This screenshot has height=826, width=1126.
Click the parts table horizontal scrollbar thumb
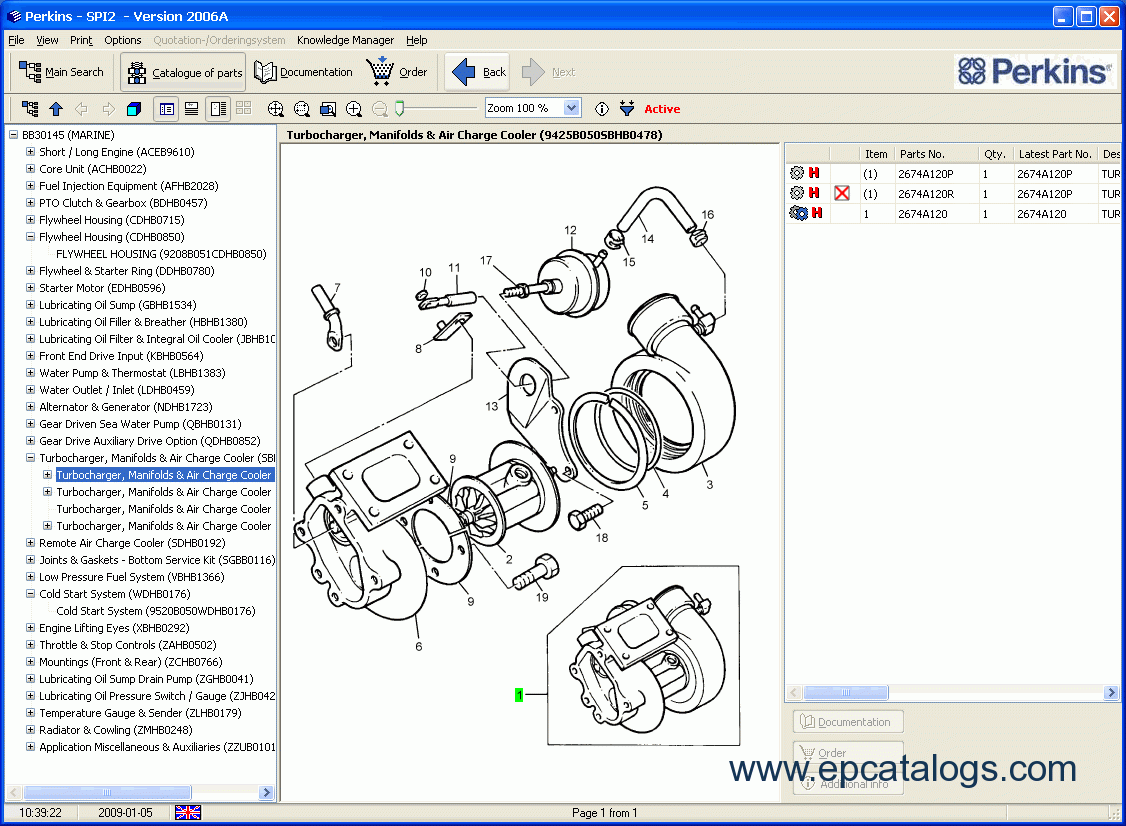click(x=846, y=692)
